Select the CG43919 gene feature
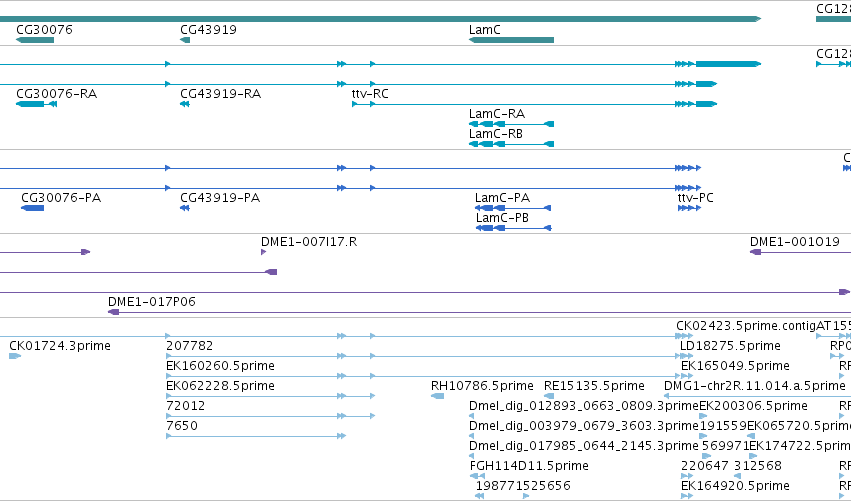851x501 pixels. 185,40
